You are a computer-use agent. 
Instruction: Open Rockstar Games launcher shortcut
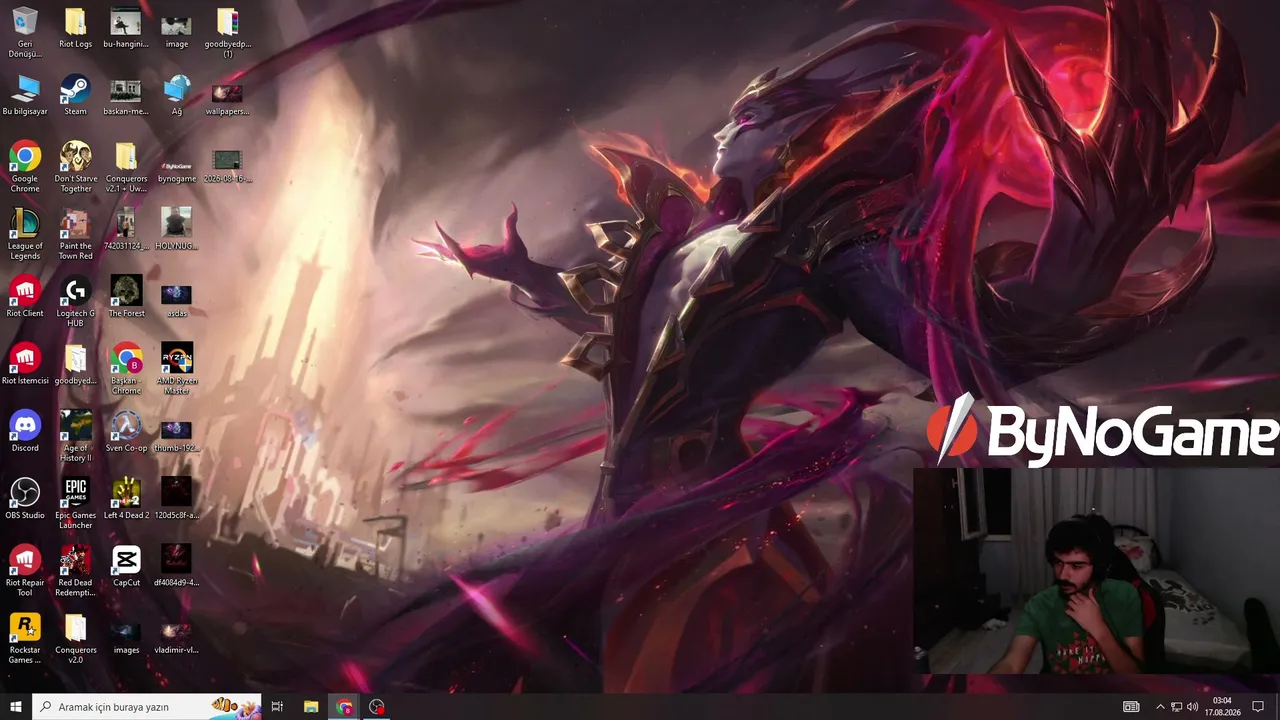[25, 627]
